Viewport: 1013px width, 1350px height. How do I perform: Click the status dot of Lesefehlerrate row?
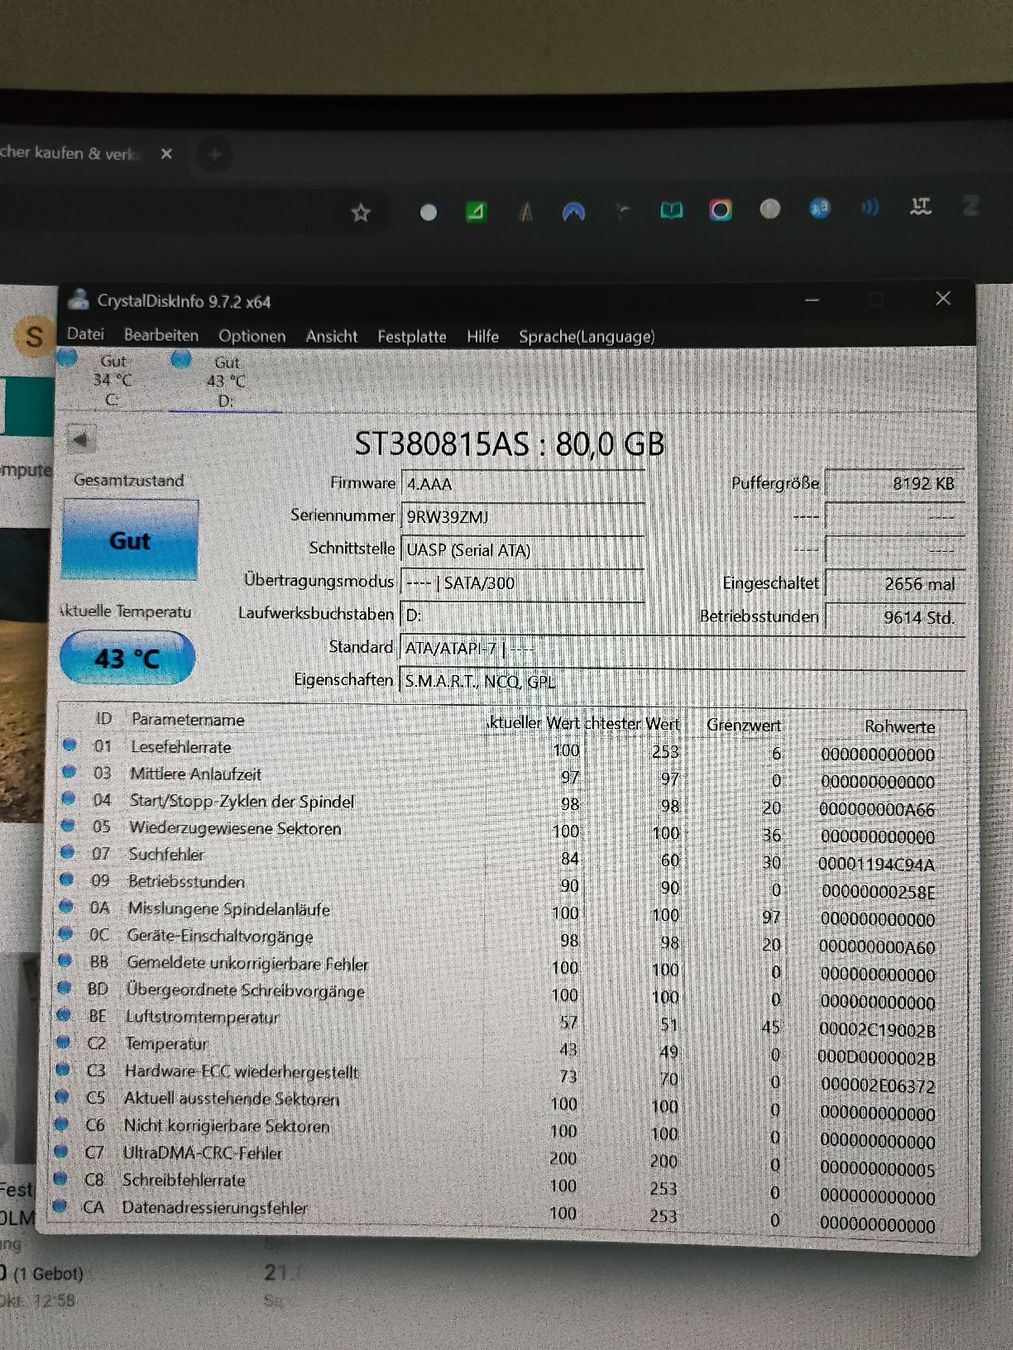tap(69, 745)
